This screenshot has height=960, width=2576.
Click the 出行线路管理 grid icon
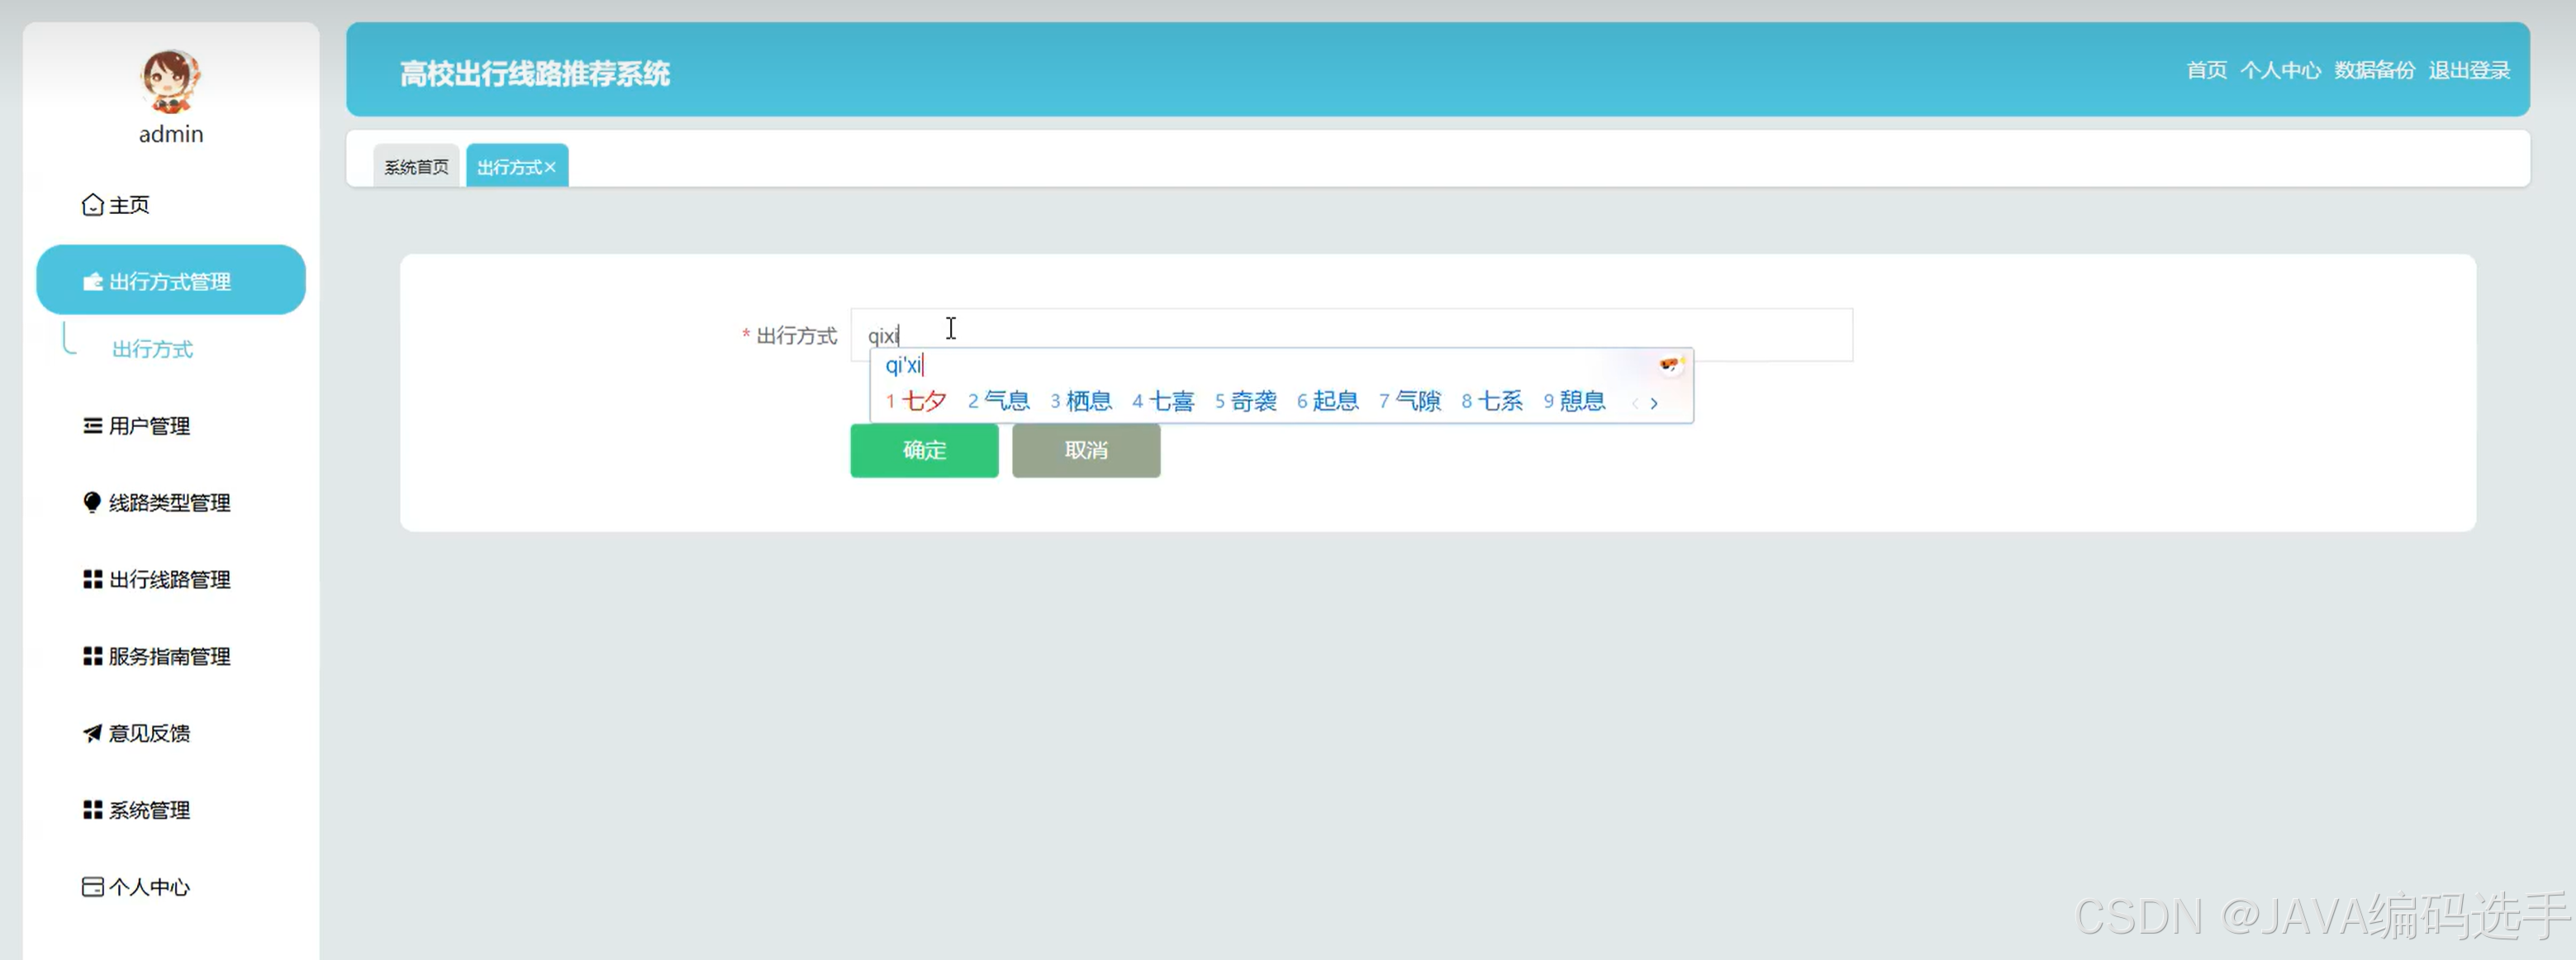point(92,579)
